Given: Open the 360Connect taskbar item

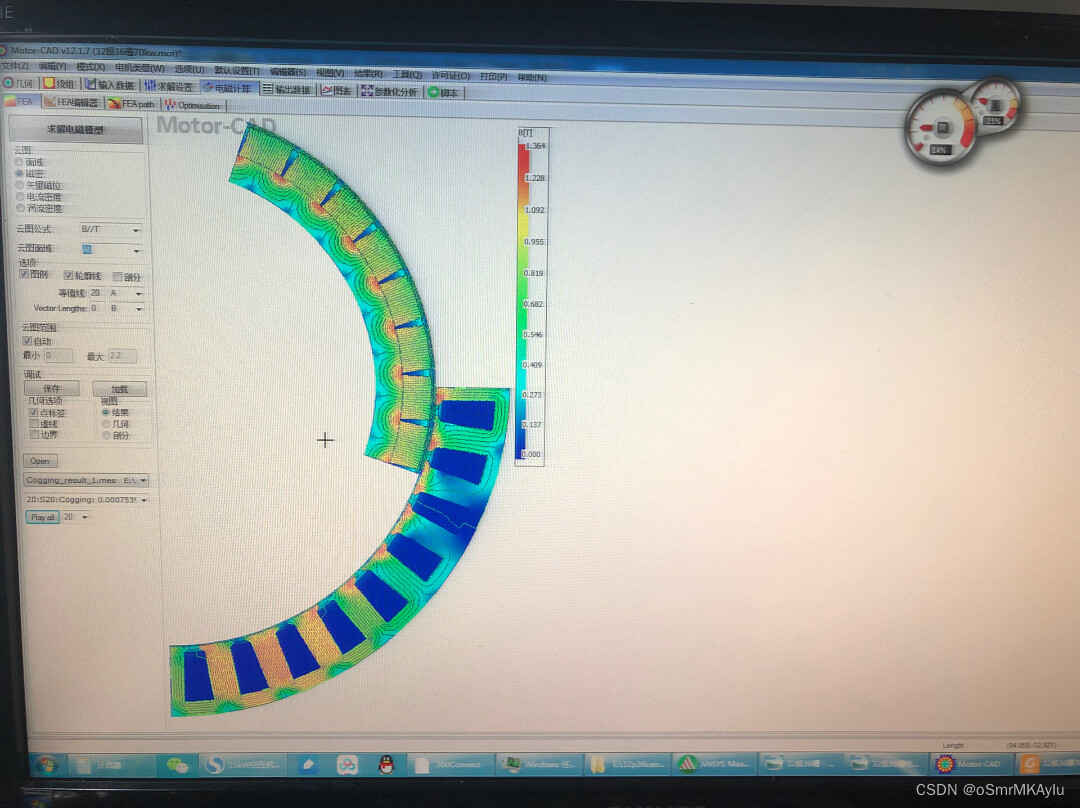Looking at the screenshot, I should pos(452,765).
